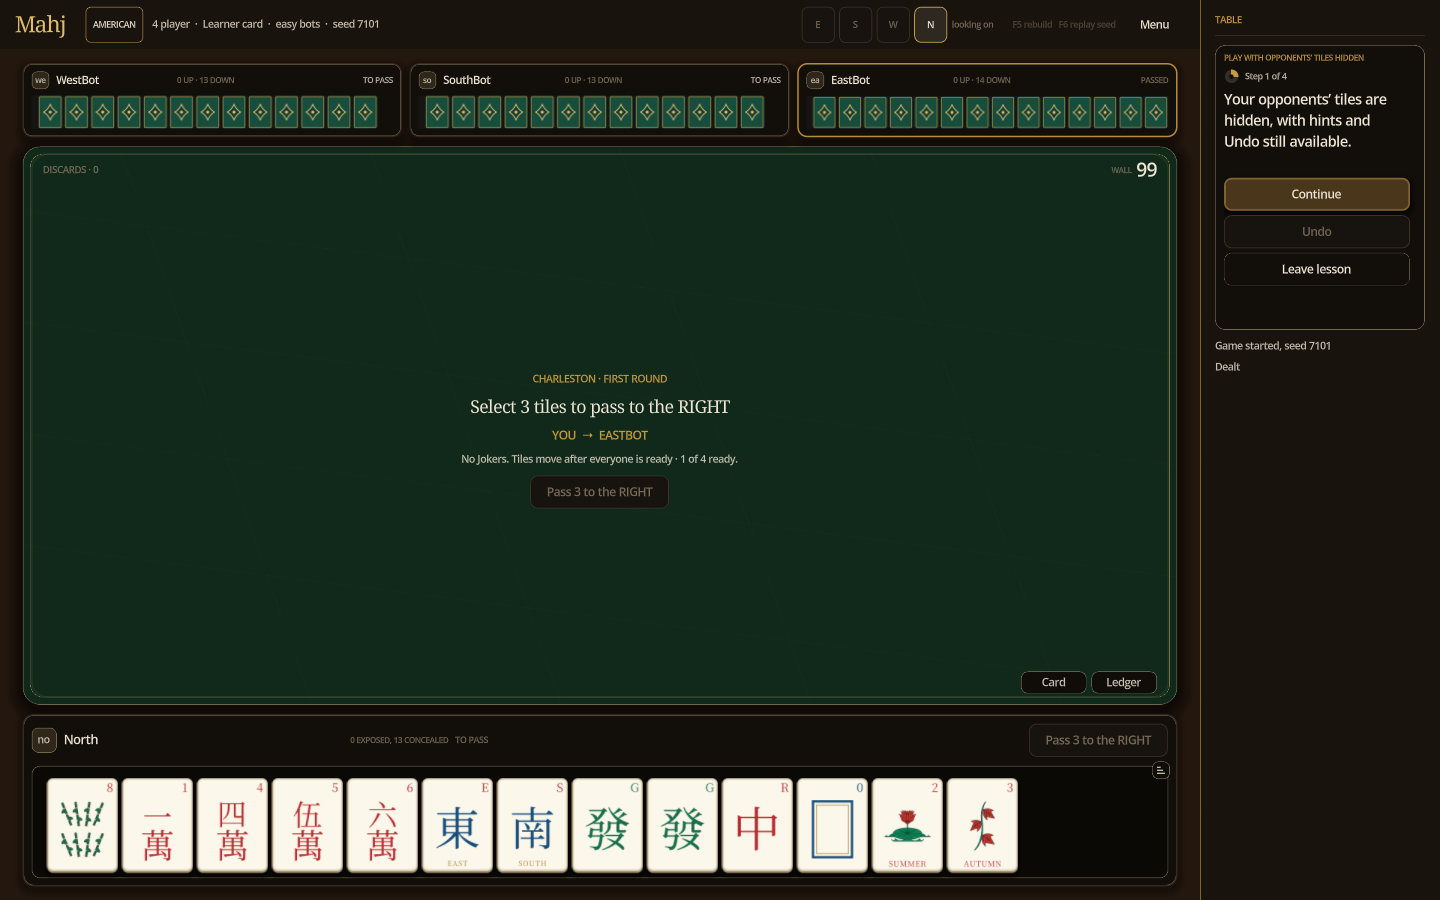Click 'Pass 3 to the RIGHT' in North panel
This screenshot has width=1440, height=900.
click(1098, 740)
